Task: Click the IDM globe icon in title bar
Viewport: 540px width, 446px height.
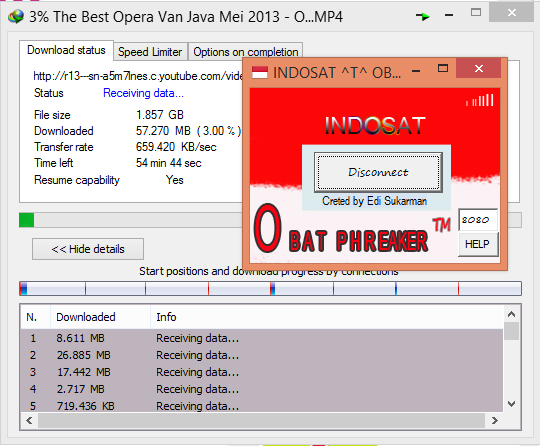Action: pyautogui.click(x=16, y=16)
